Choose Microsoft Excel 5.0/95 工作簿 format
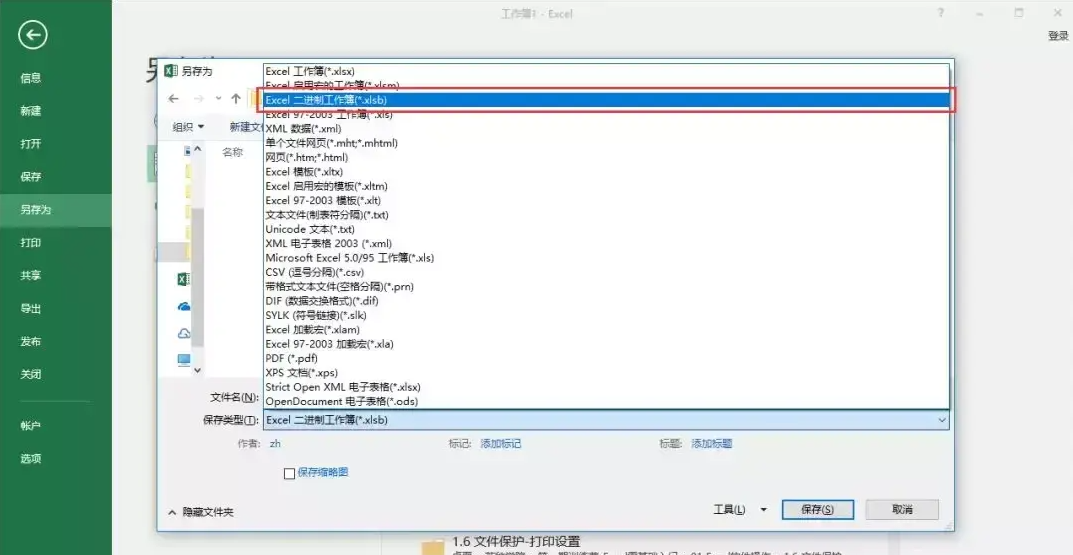 [x=606, y=258]
